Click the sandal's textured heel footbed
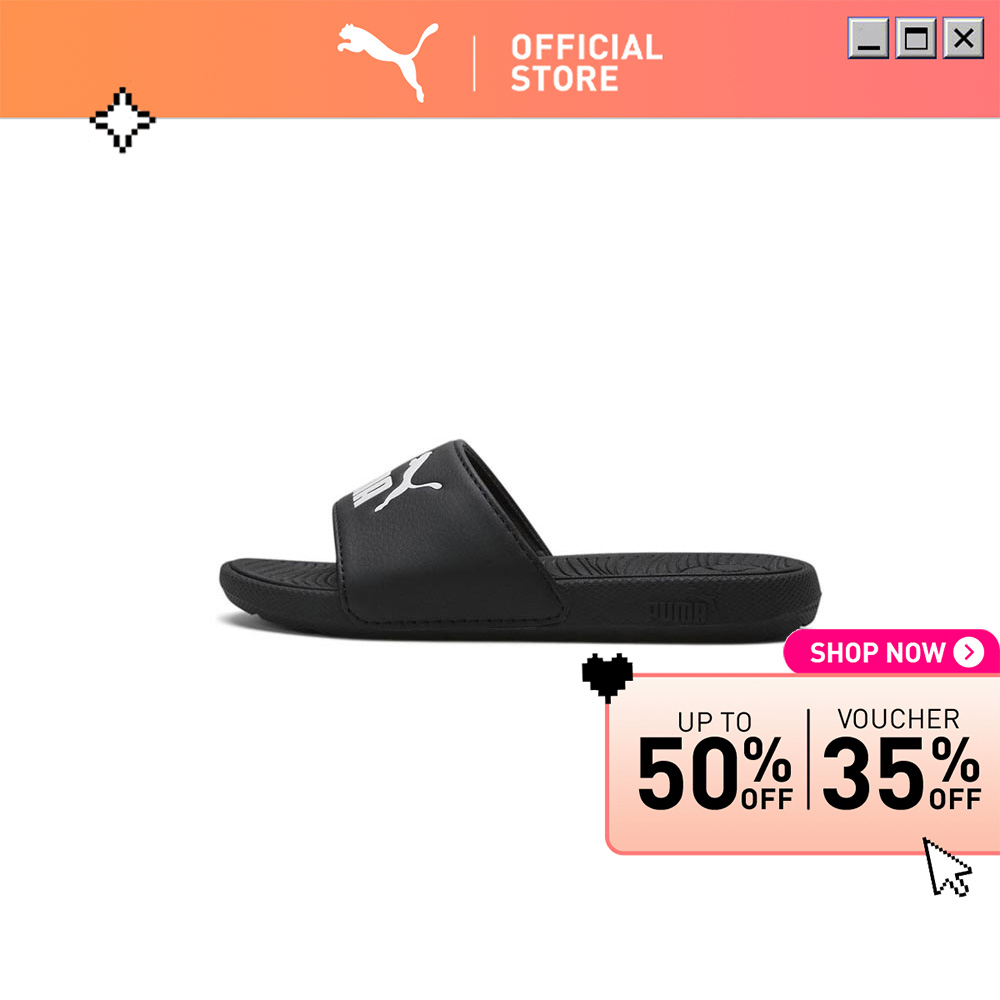 coord(682,564)
